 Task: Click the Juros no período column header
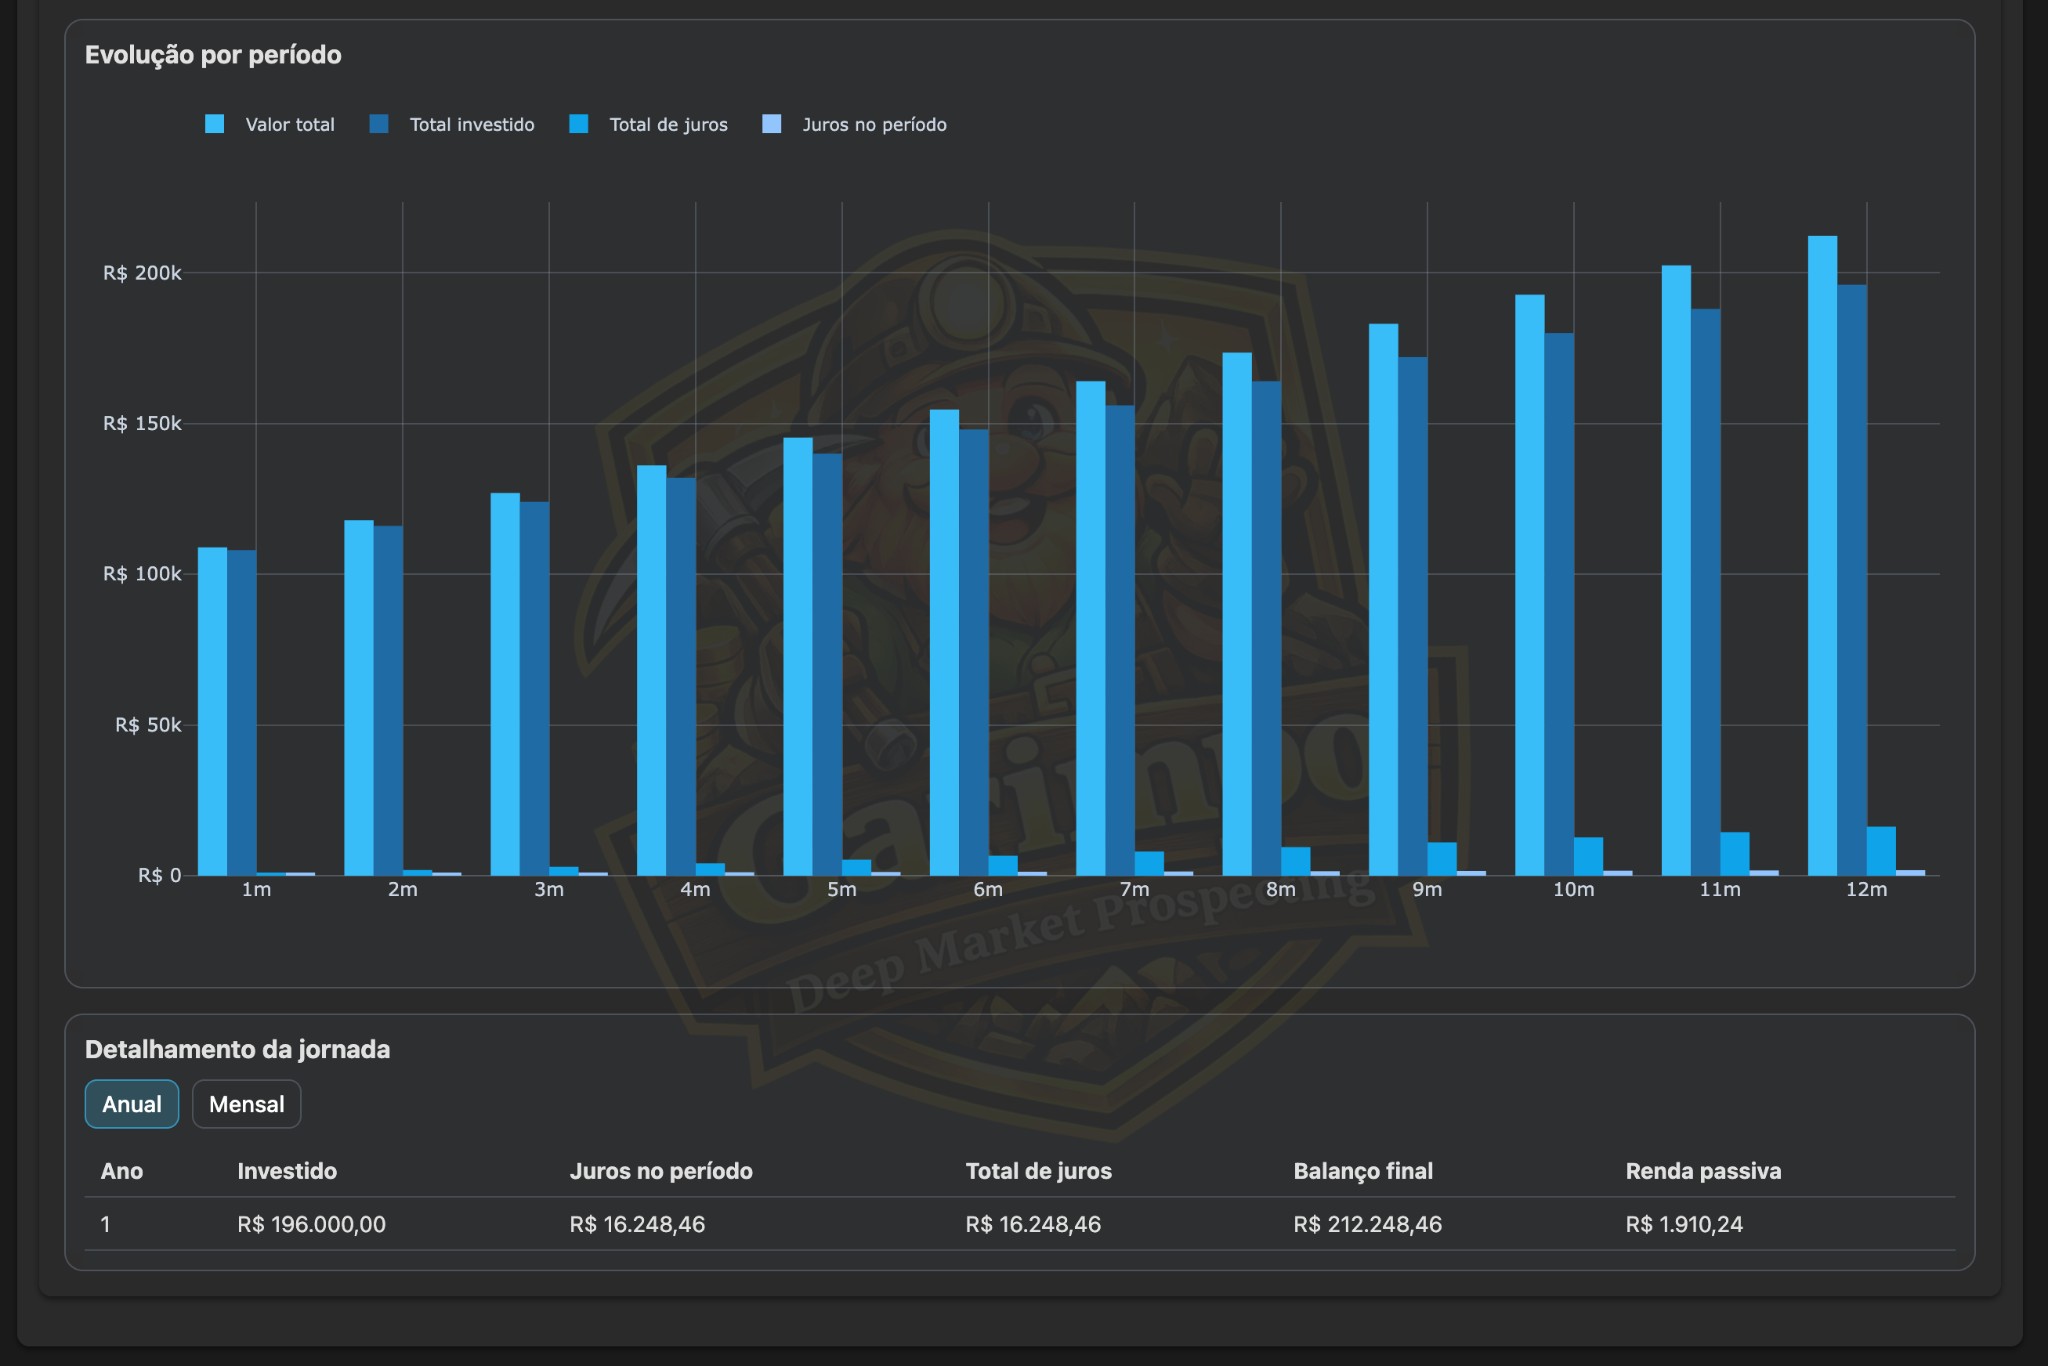[660, 1171]
